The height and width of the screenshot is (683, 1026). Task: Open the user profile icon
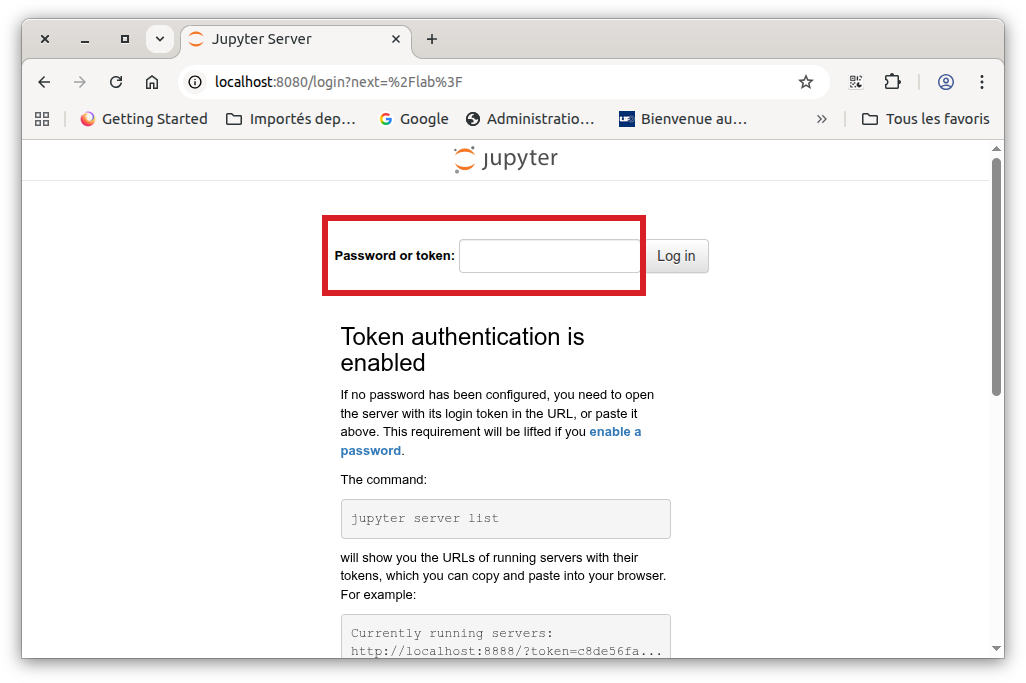point(946,82)
